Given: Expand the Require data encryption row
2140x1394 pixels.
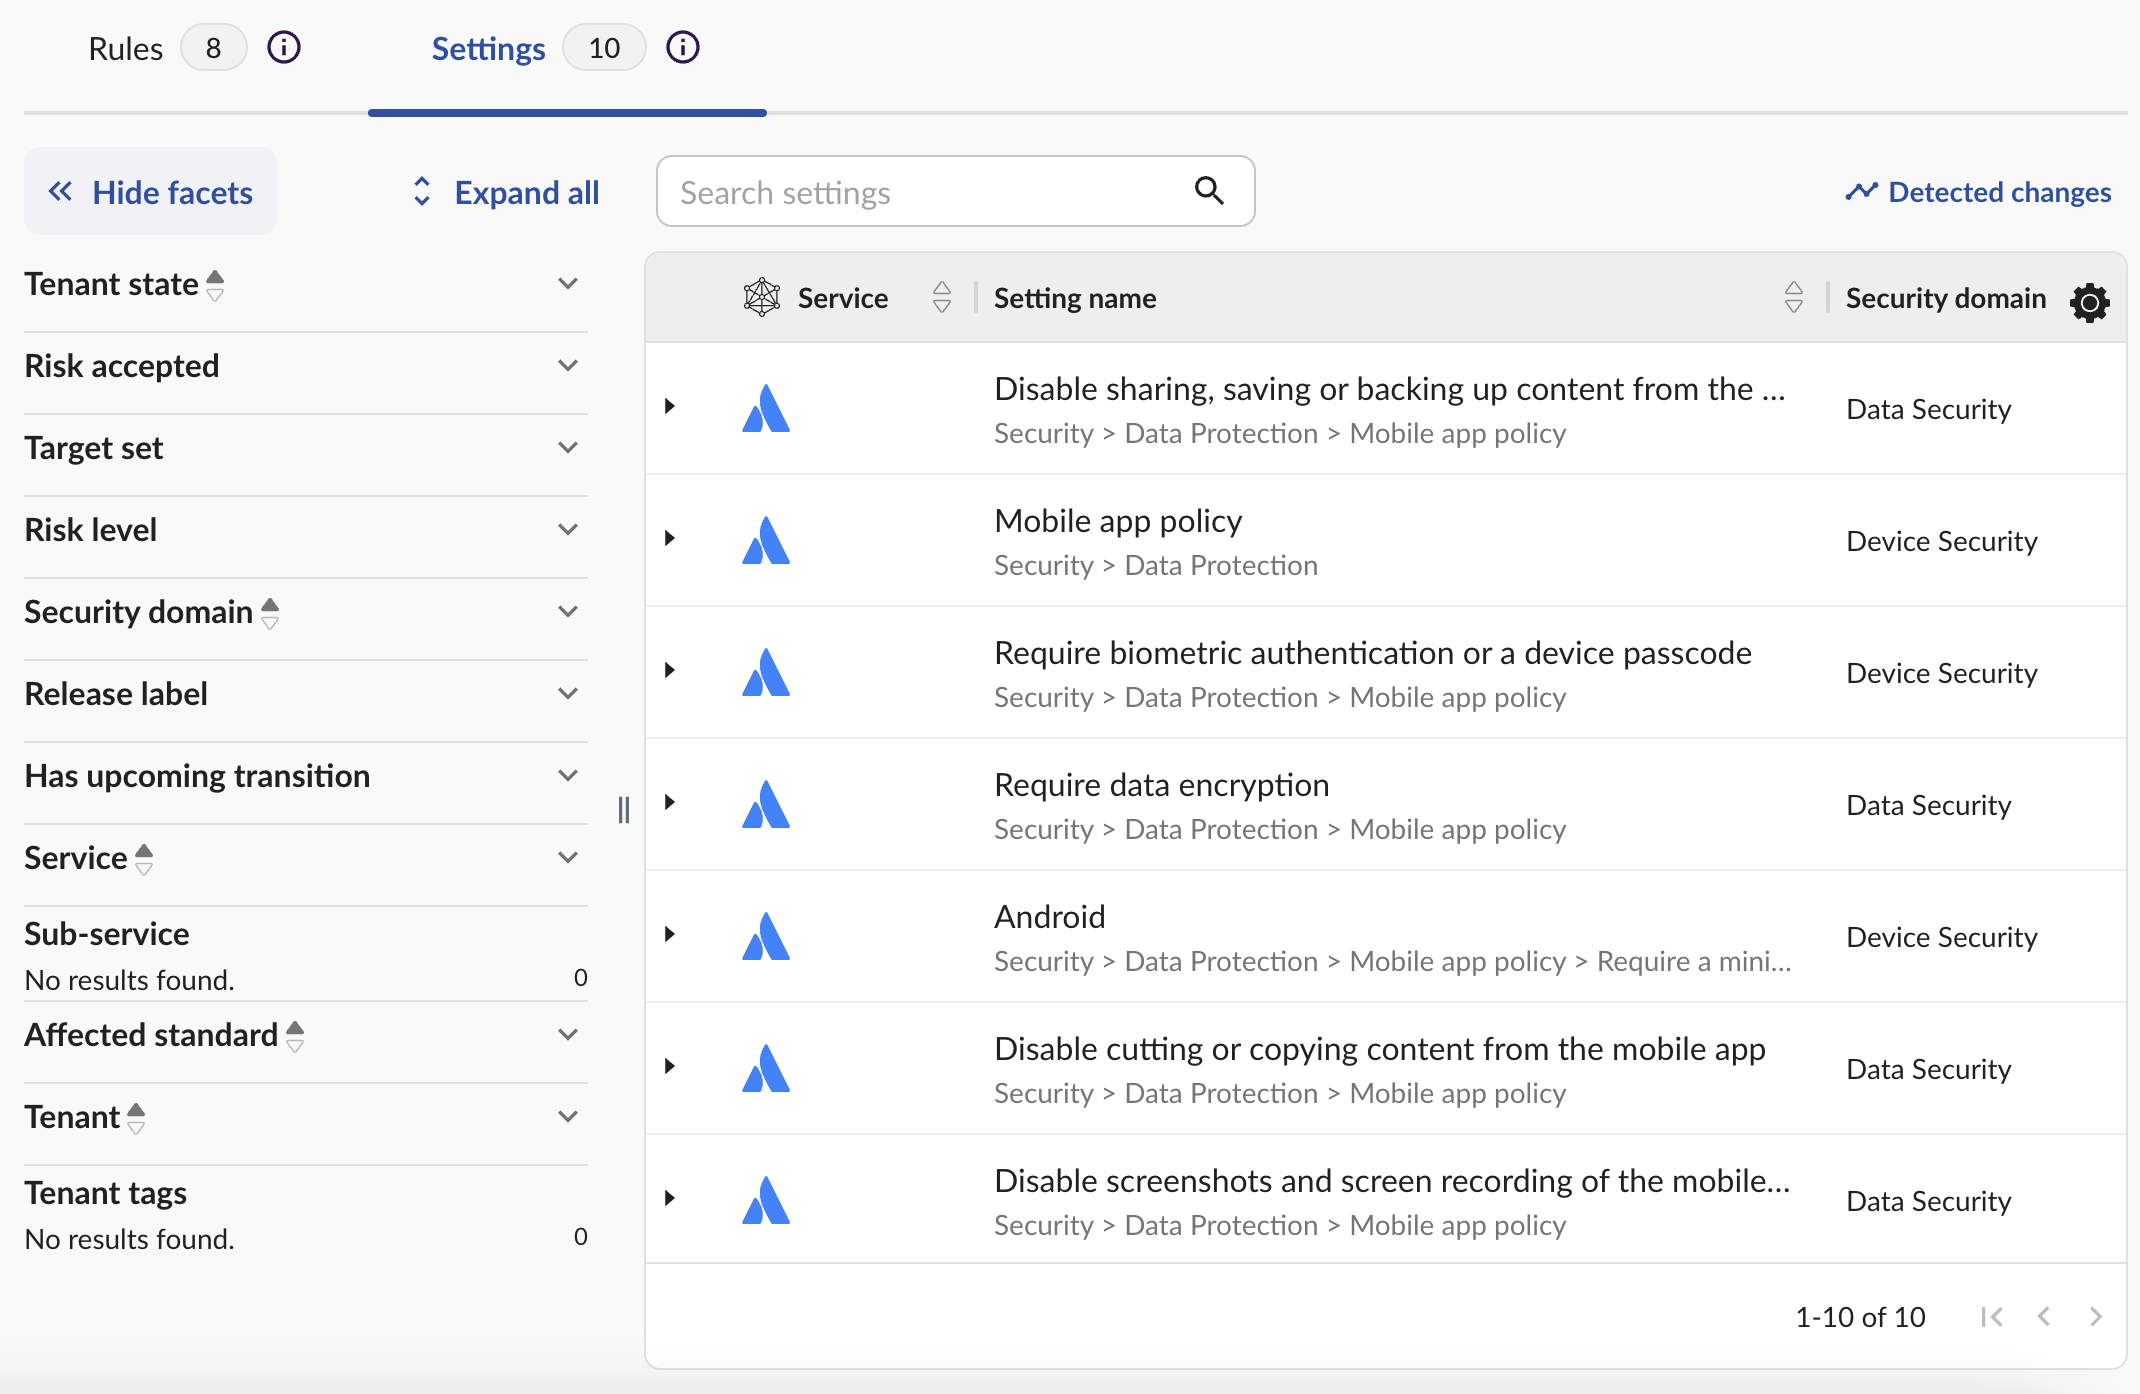Looking at the screenshot, I should (670, 803).
